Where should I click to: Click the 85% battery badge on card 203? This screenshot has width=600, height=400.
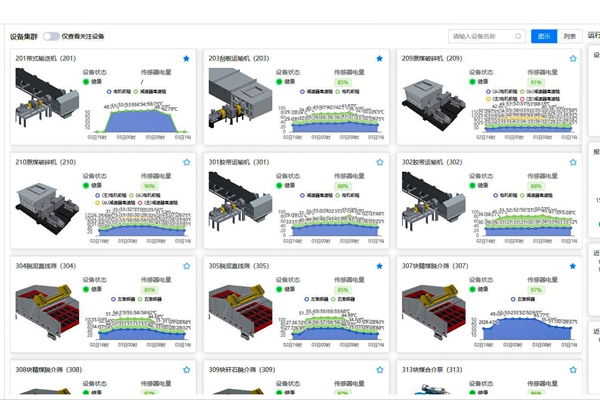[343, 82]
